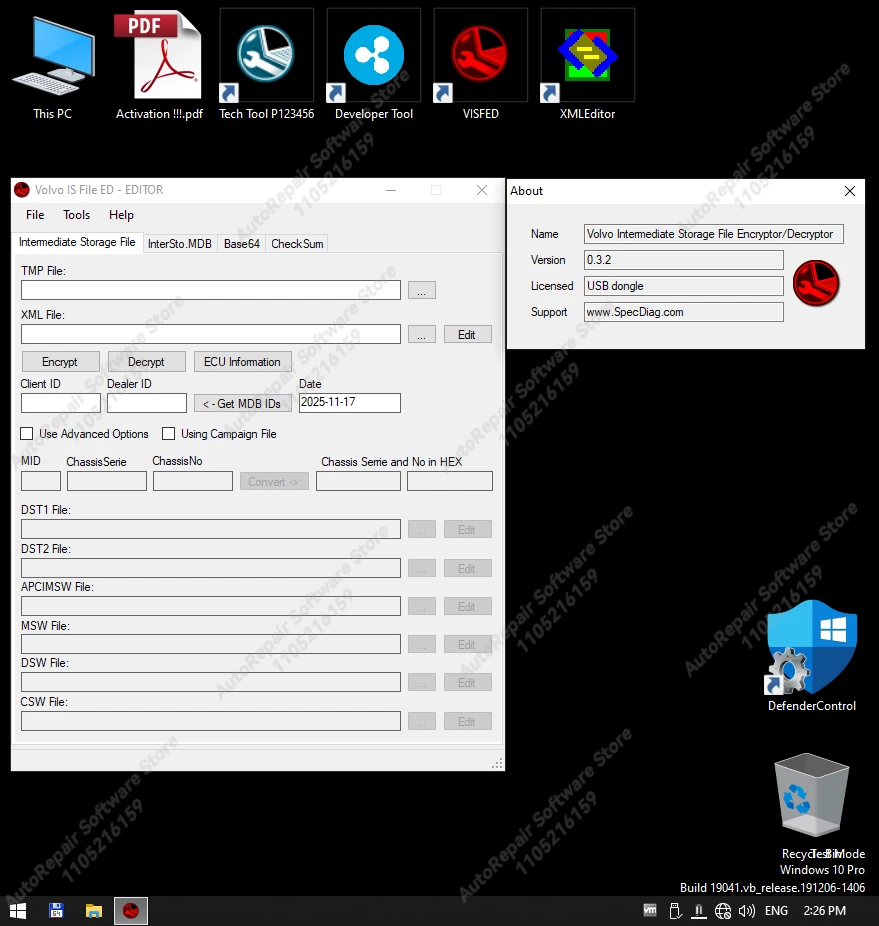The width and height of the screenshot is (879, 926).
Task: Click Edit button beside XML File
Action: click(467, 334)
